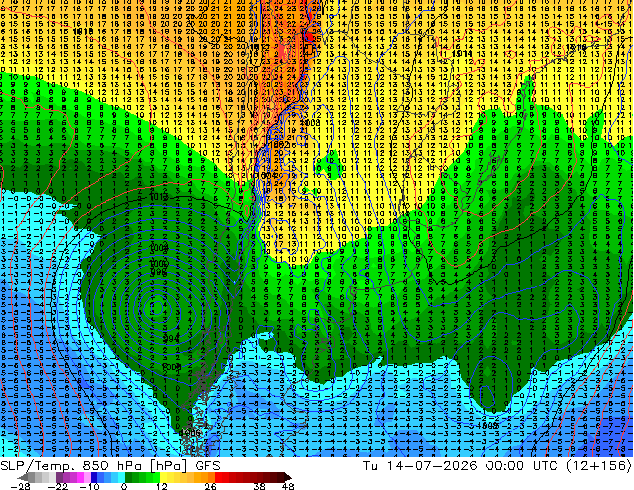
Task: Click the "GFS" model label
Action: (x=208, y=466)
